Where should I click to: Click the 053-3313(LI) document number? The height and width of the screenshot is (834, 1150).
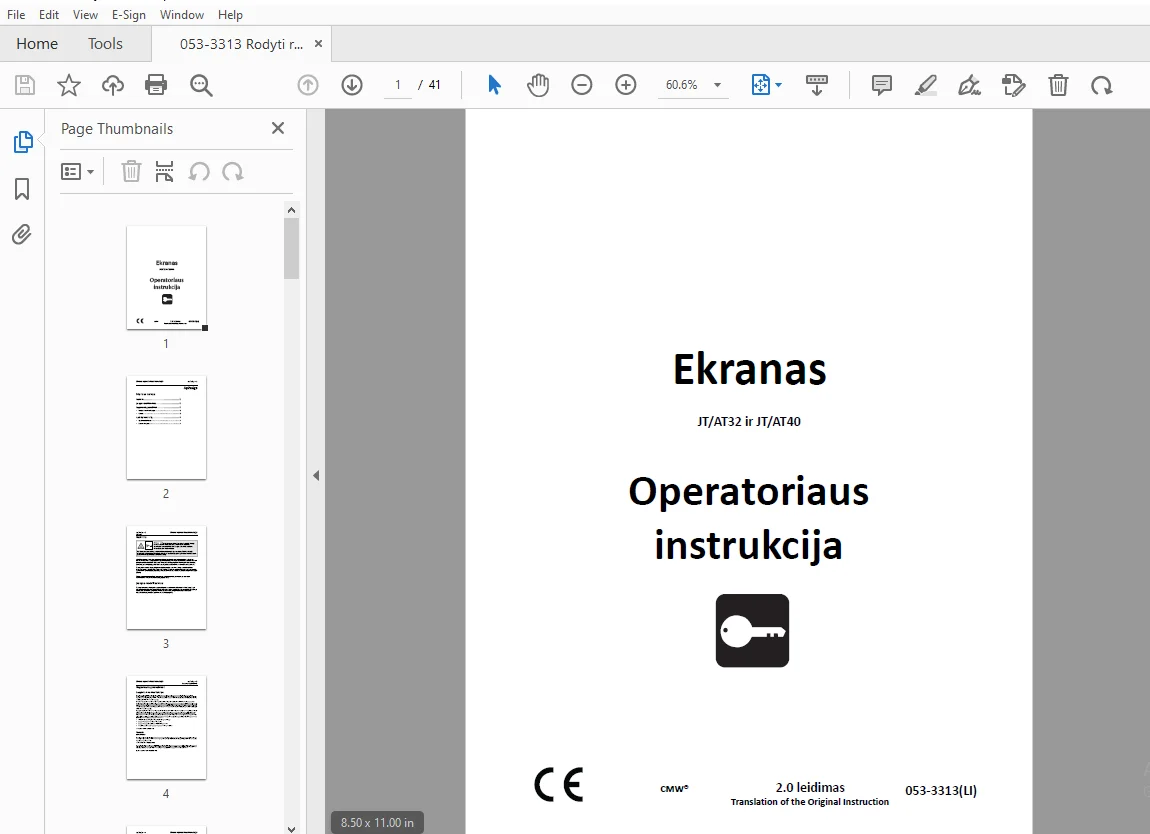[941, 791]
